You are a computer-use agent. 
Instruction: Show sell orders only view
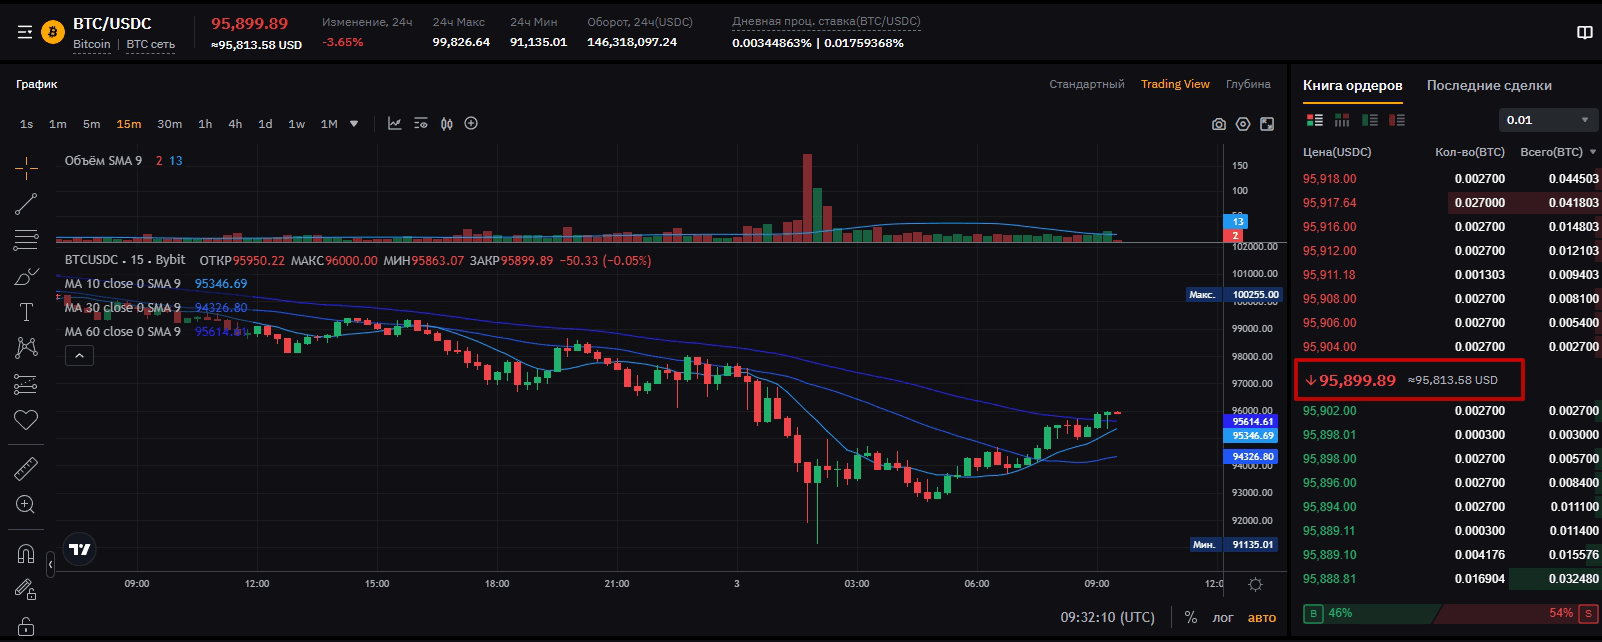point(1397,120)
